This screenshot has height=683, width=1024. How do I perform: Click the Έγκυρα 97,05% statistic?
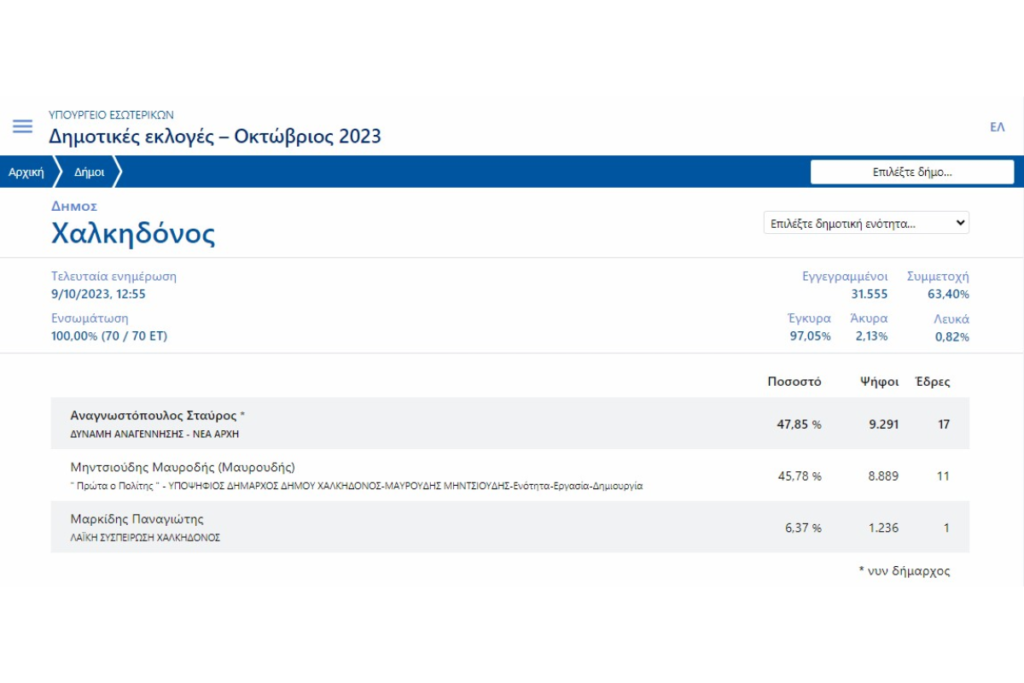[809, 328]
